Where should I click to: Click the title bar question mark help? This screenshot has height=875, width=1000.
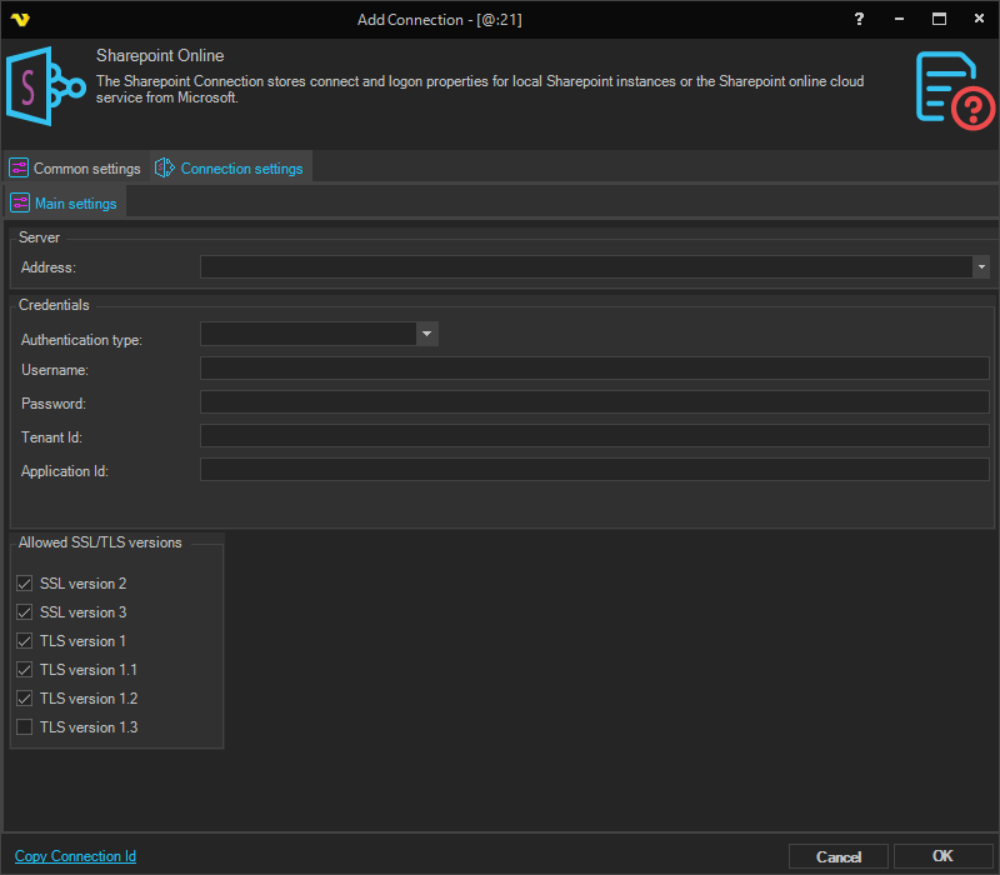[859, 19]
